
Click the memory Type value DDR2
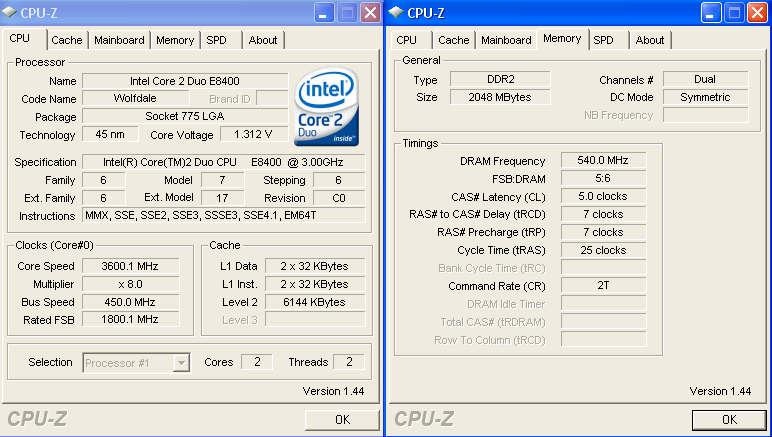point(500,79)
